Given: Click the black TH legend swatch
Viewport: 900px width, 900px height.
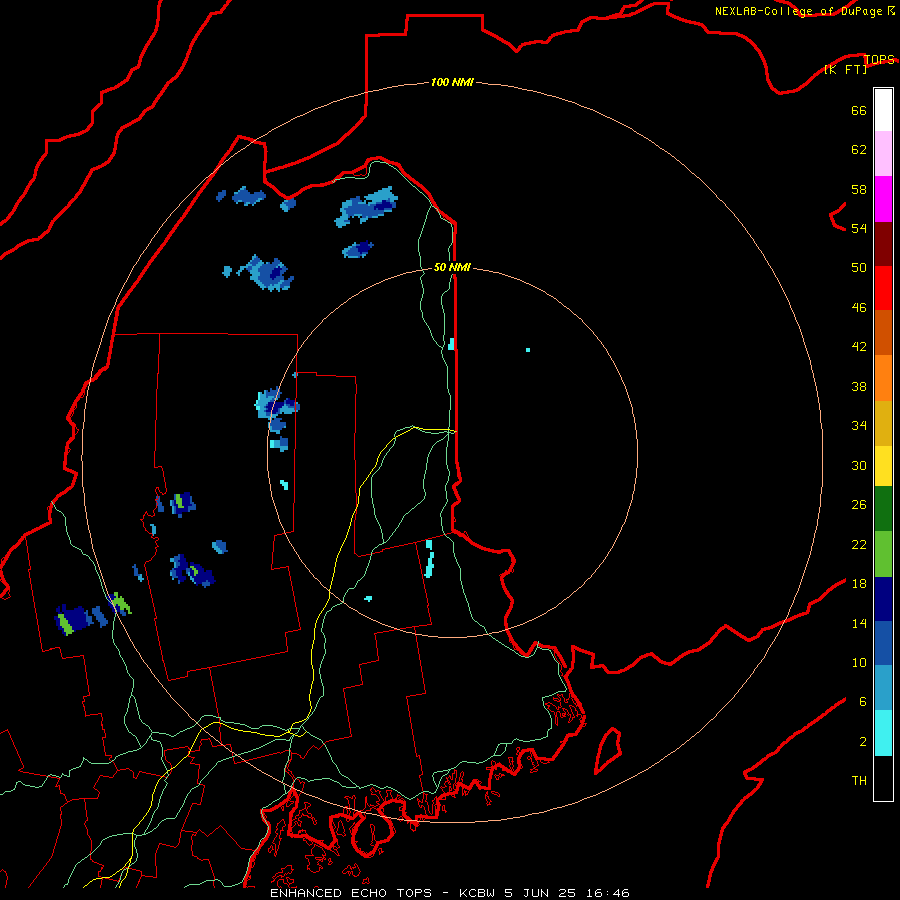Looking at the screenshot, I should 883,778.
